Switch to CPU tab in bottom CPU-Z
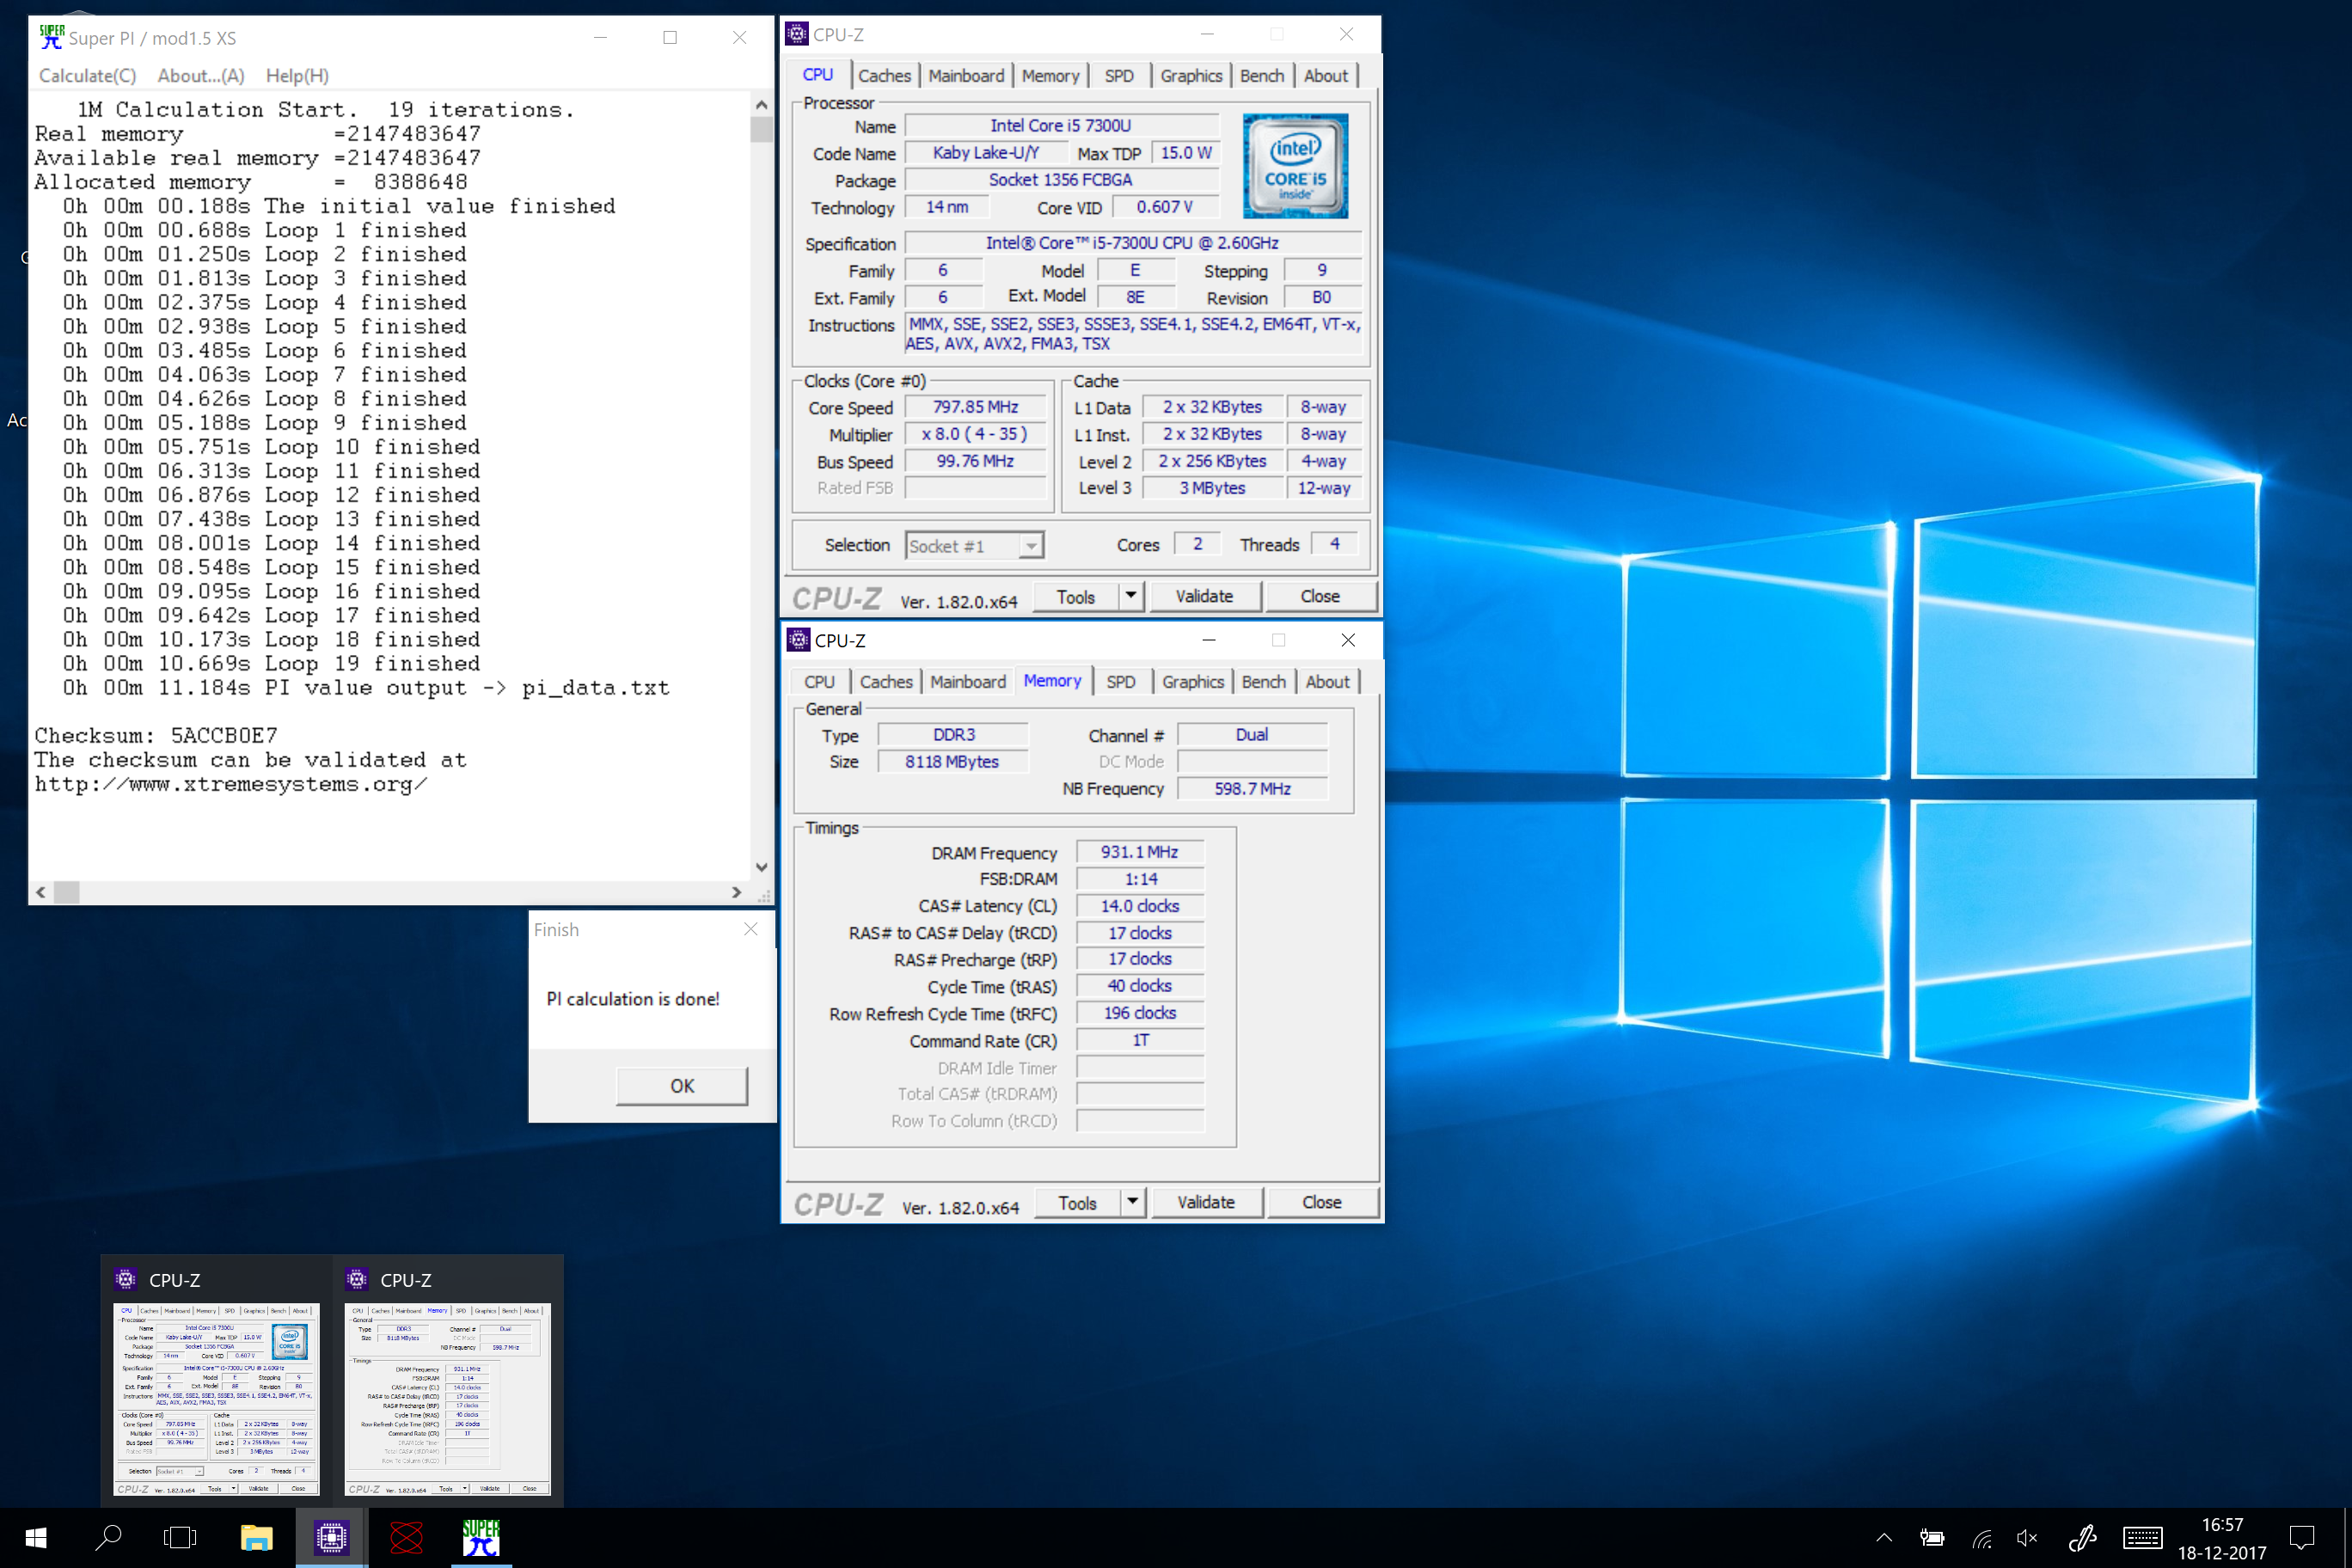Screen dimensions: 2352x1568 coord(819,682)
